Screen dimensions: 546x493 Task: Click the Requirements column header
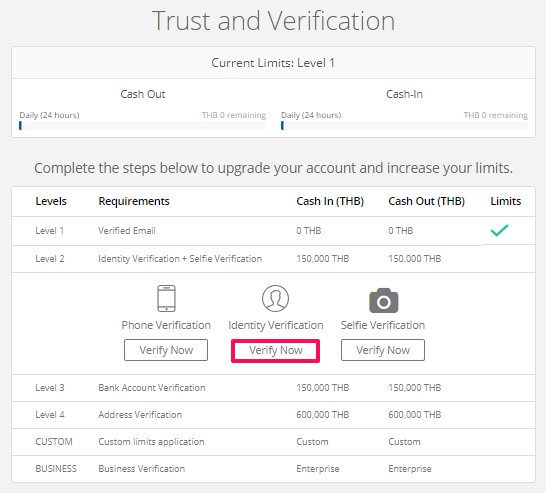(134, 201)
